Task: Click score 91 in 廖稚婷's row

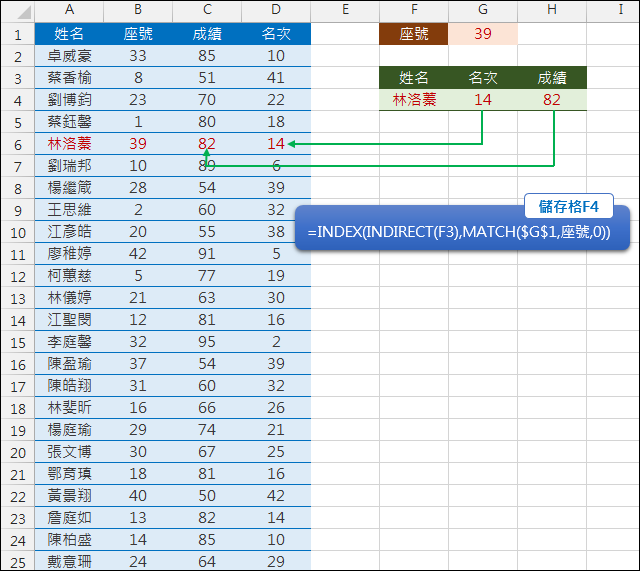Action: (207, 254)
